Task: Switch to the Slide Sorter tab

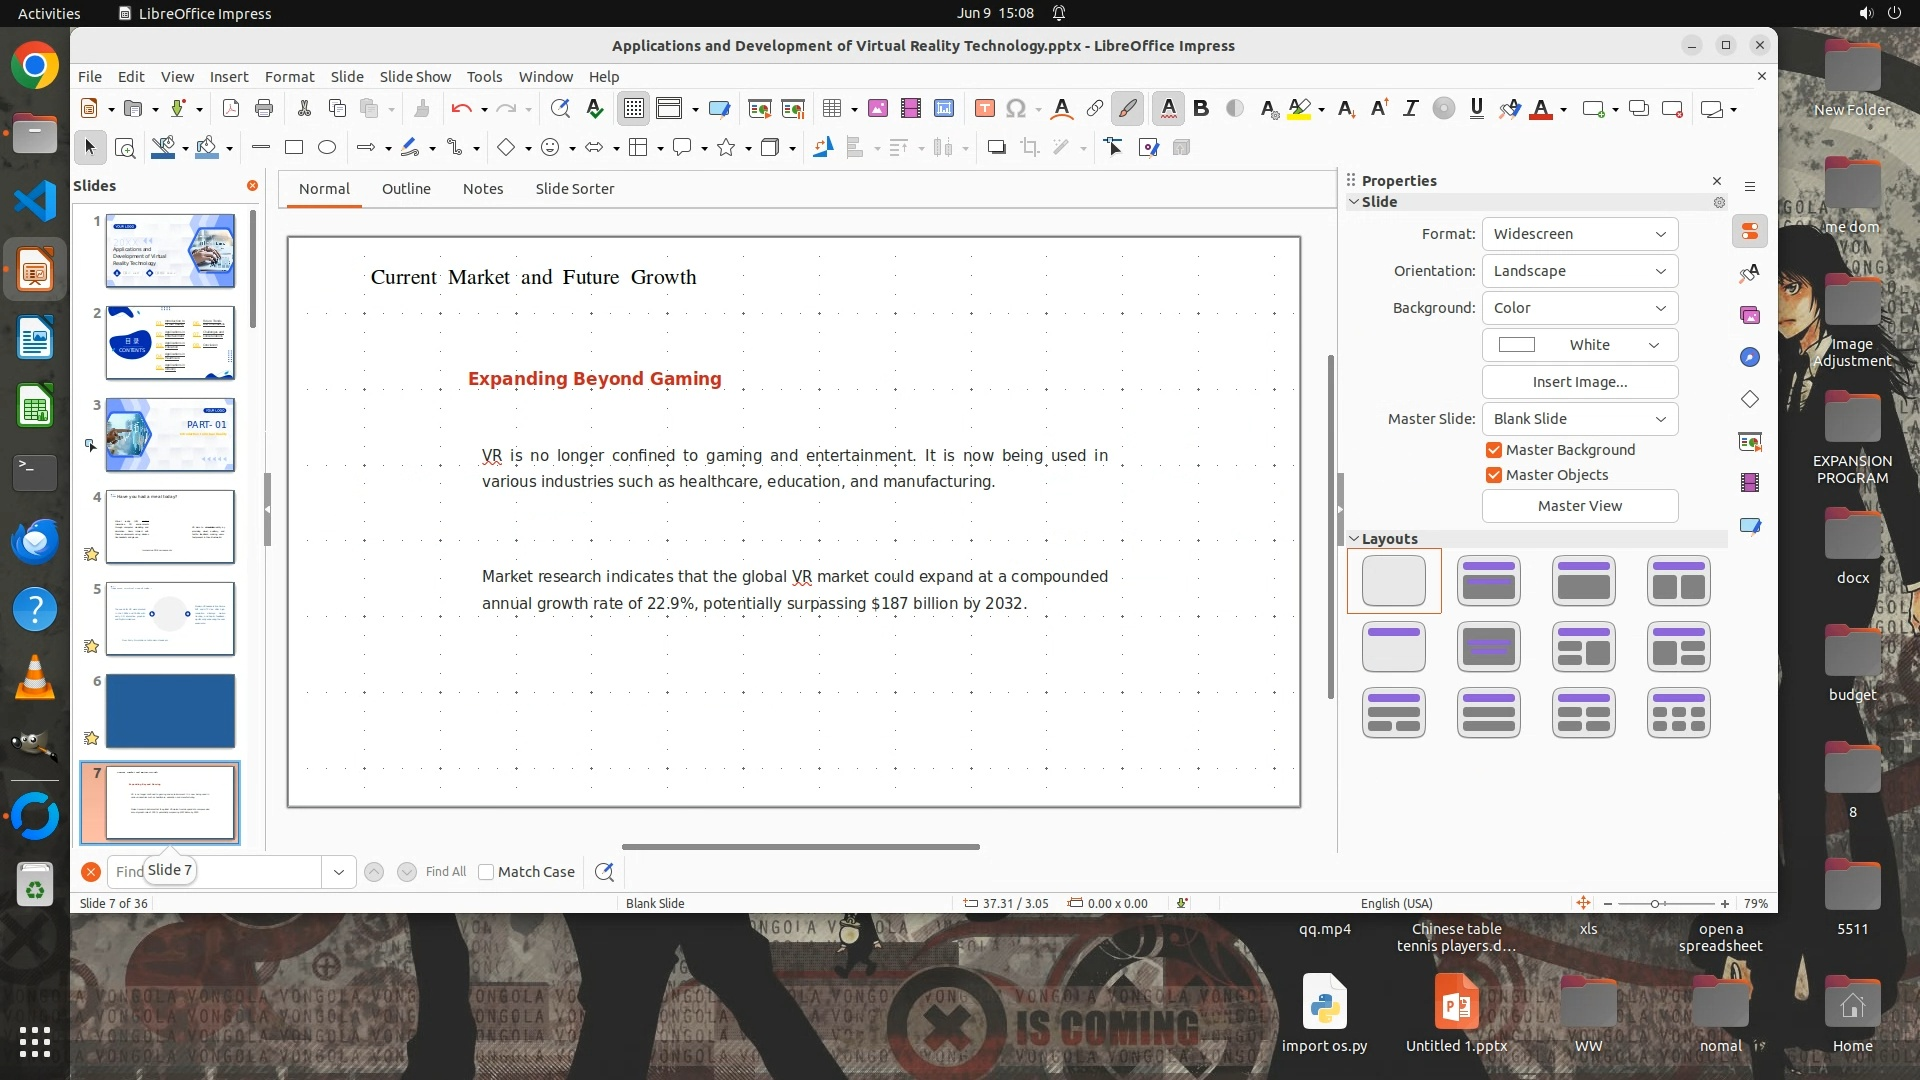Action: (574, 189)
